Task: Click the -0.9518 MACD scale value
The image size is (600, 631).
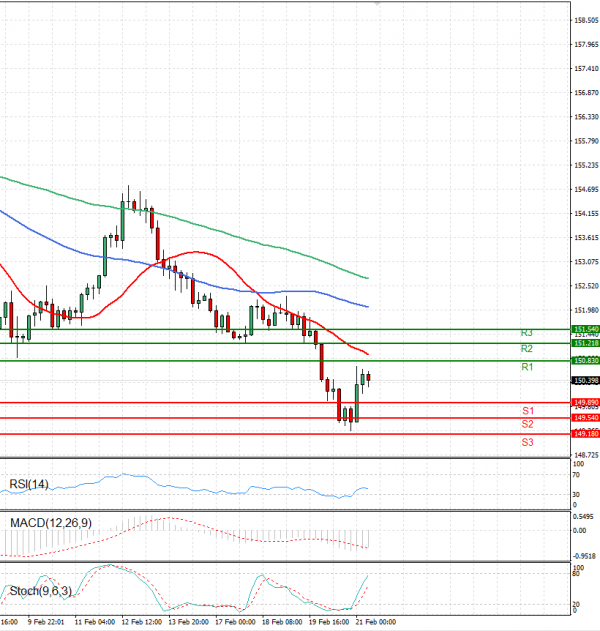Action: (x=583, y=556)
